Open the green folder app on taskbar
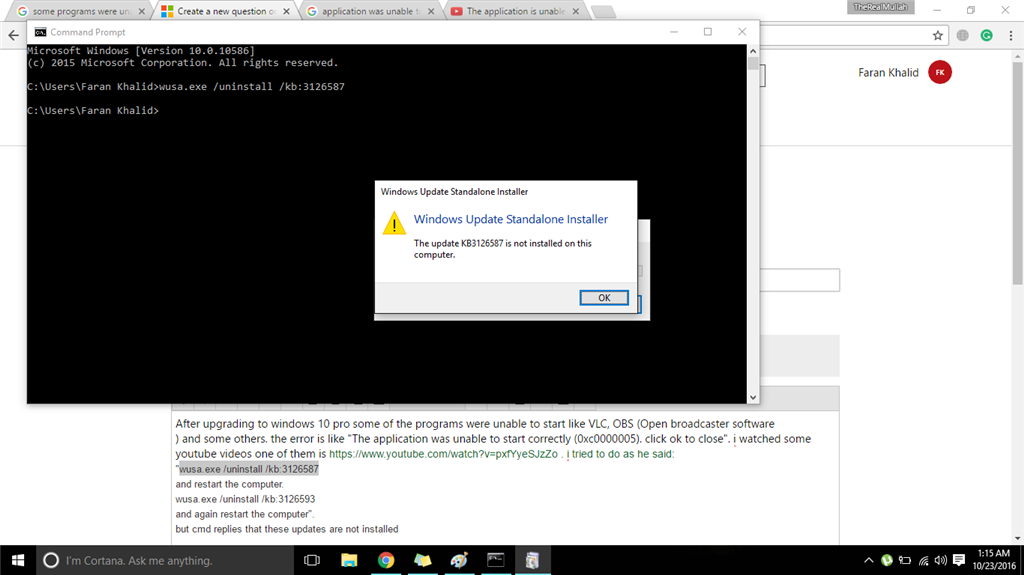Image resolution: width=1024 pixels, height=575 pixels. (423, 561)
